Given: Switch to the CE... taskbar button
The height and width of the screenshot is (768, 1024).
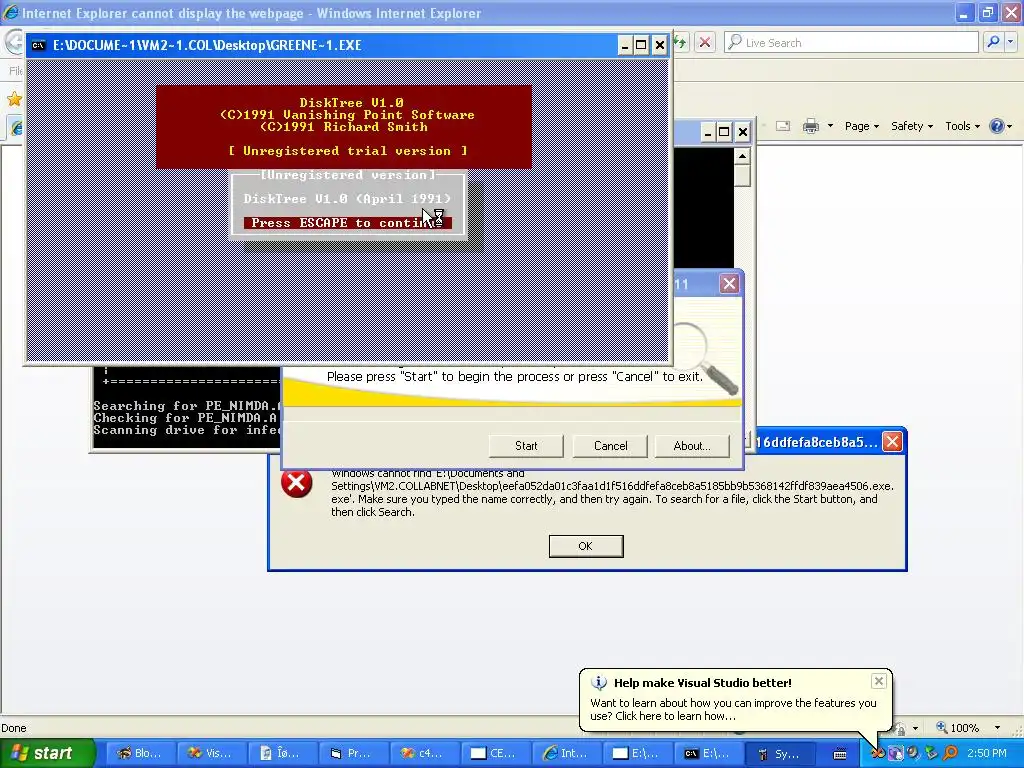Looking at the screenshot, I should point(496,753).
